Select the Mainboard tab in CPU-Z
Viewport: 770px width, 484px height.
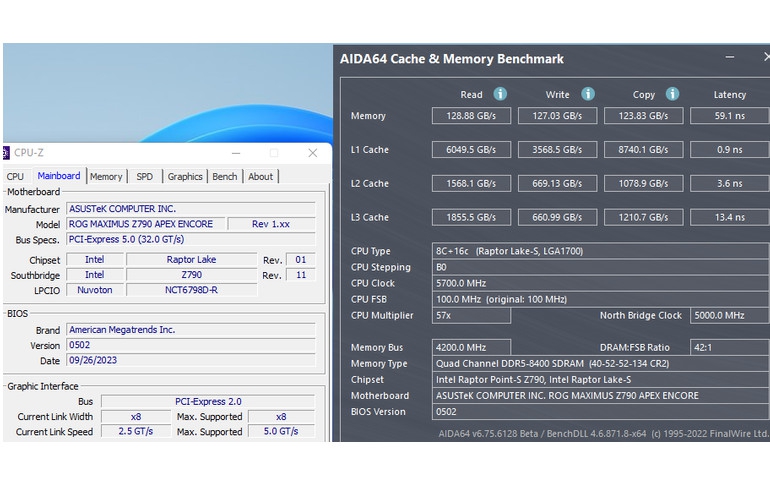coord(59,176)
